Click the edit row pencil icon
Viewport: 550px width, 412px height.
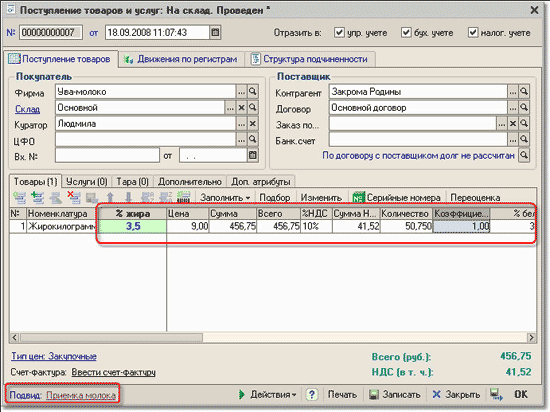click(x=55, y=197)
